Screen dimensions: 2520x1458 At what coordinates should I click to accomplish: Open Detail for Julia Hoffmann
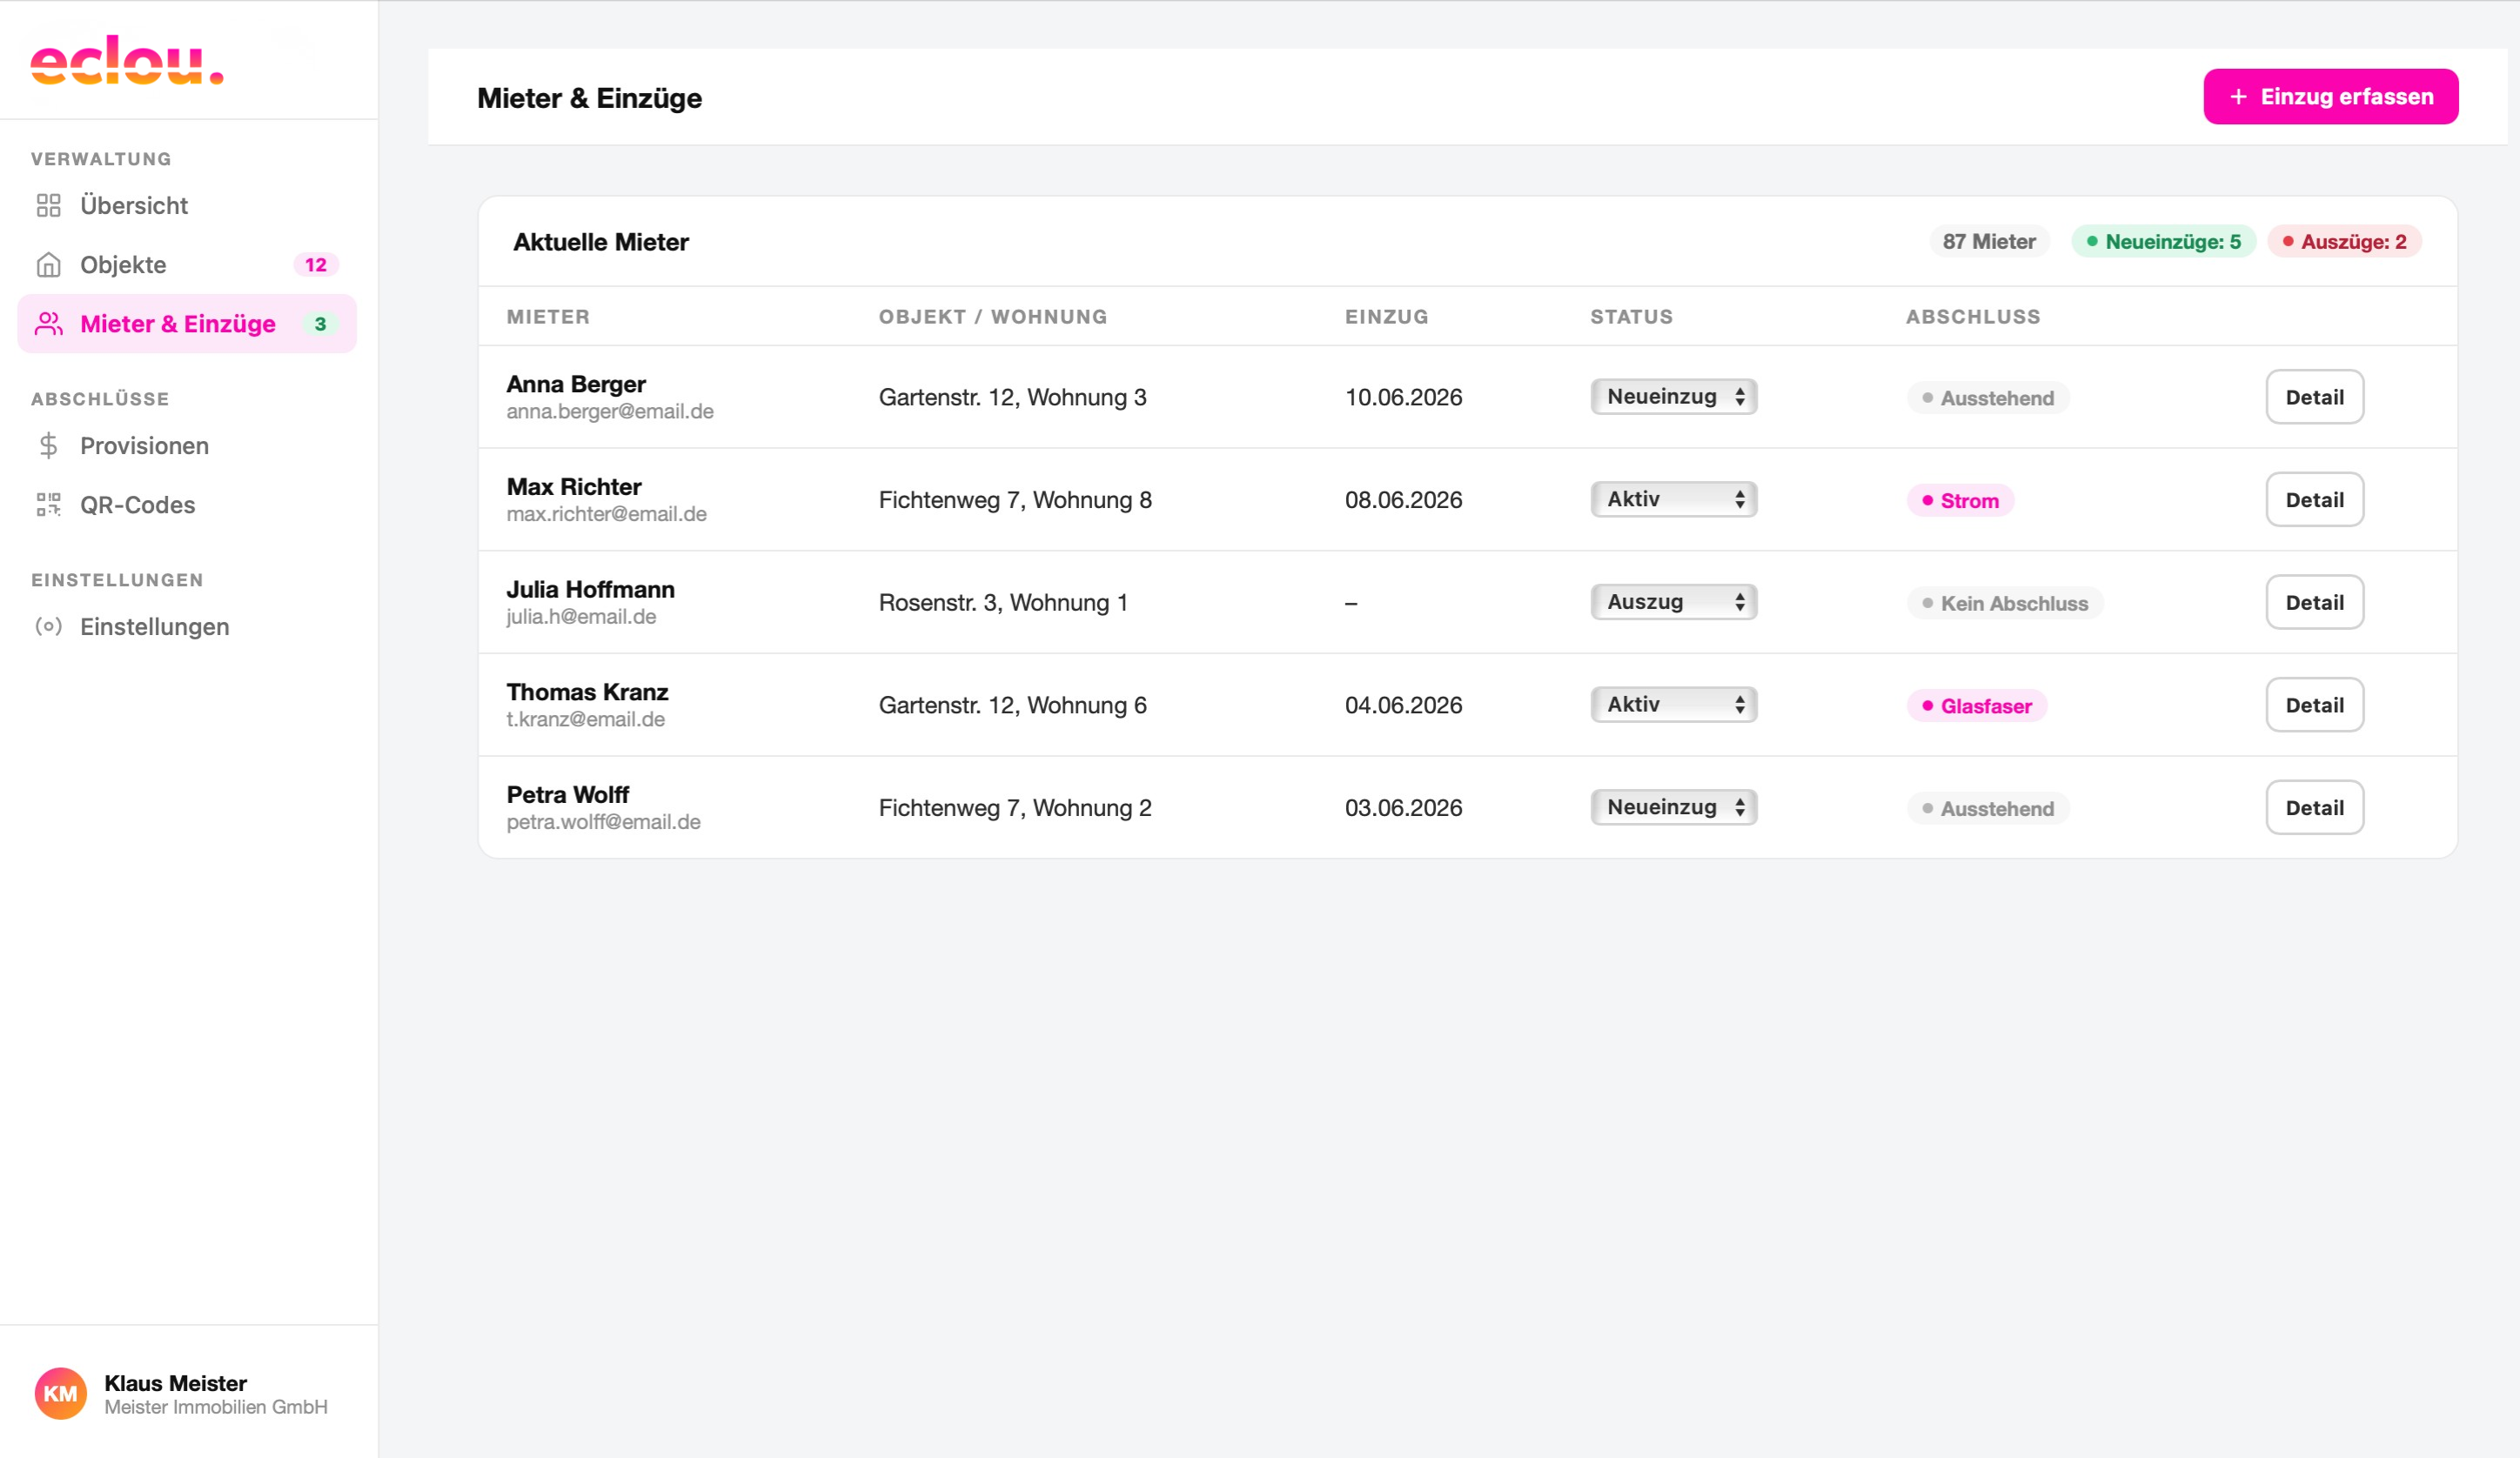(2314, 602)
